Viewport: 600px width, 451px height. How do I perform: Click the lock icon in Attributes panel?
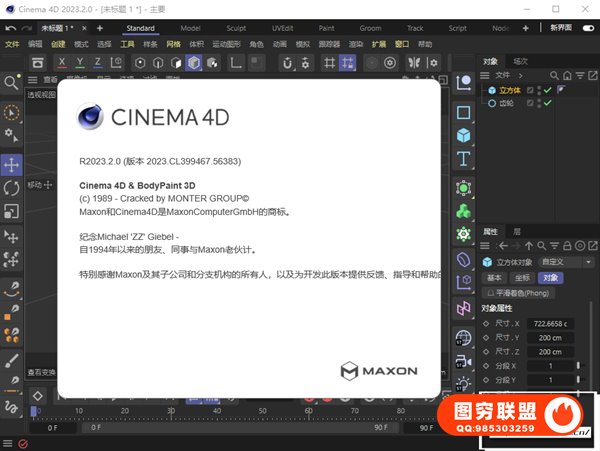tap(565, 246)
